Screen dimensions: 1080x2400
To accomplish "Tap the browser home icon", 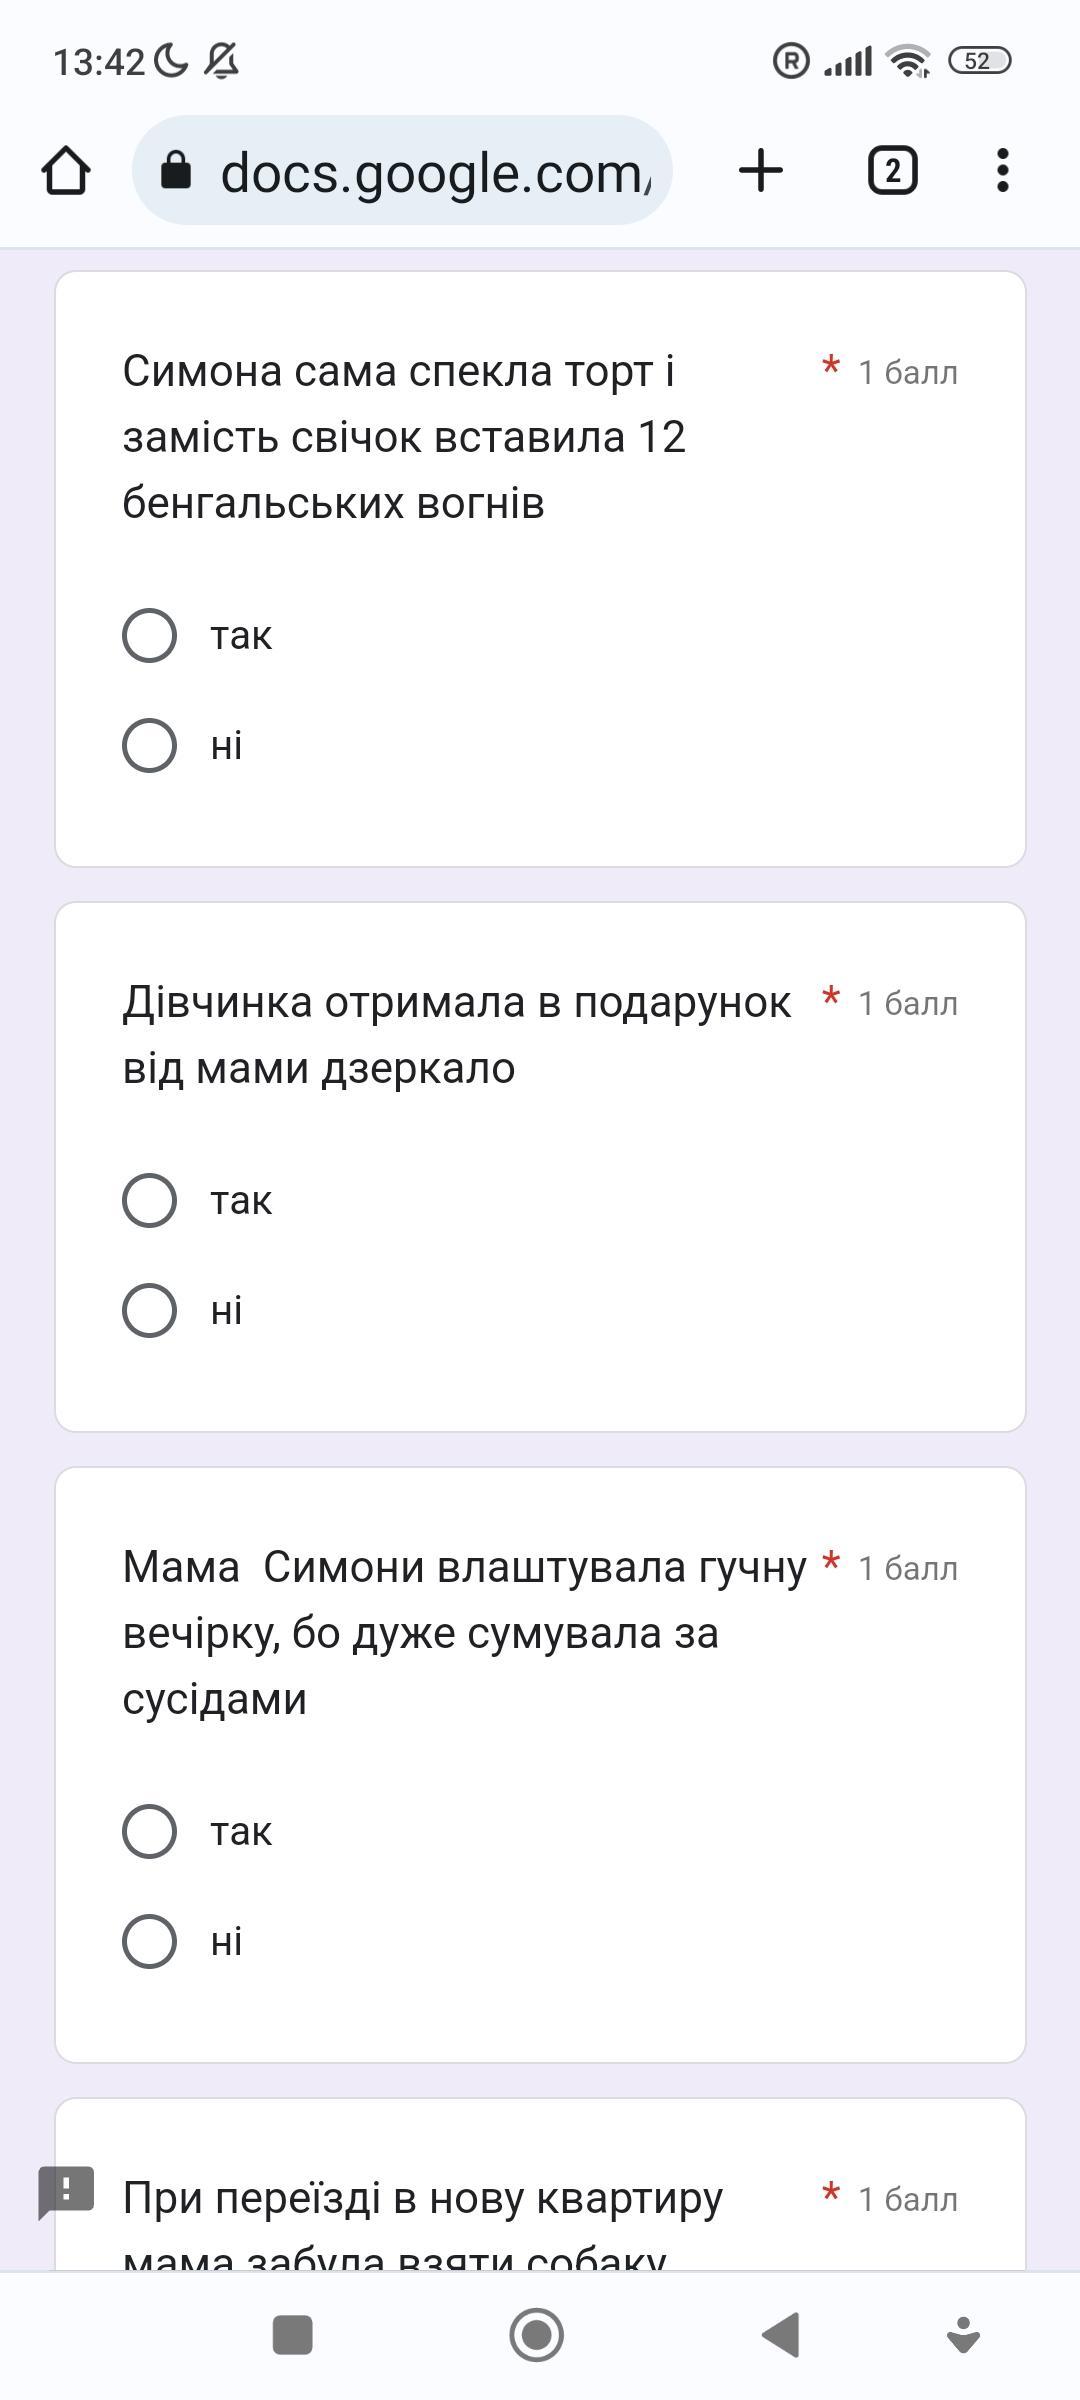I will [x=66, y=170].
